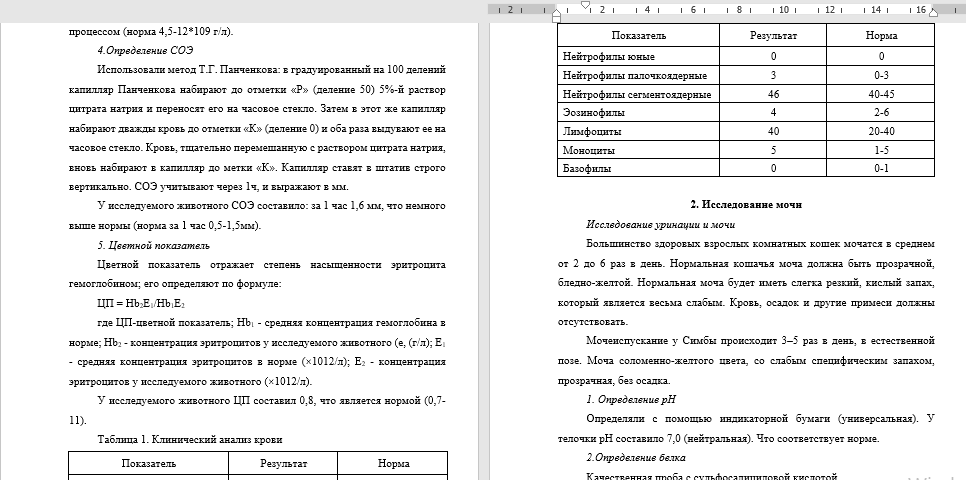Click 'Показатель' header under the Таблица 1 caption
The image size is (966, 480).
coord(148,463)
